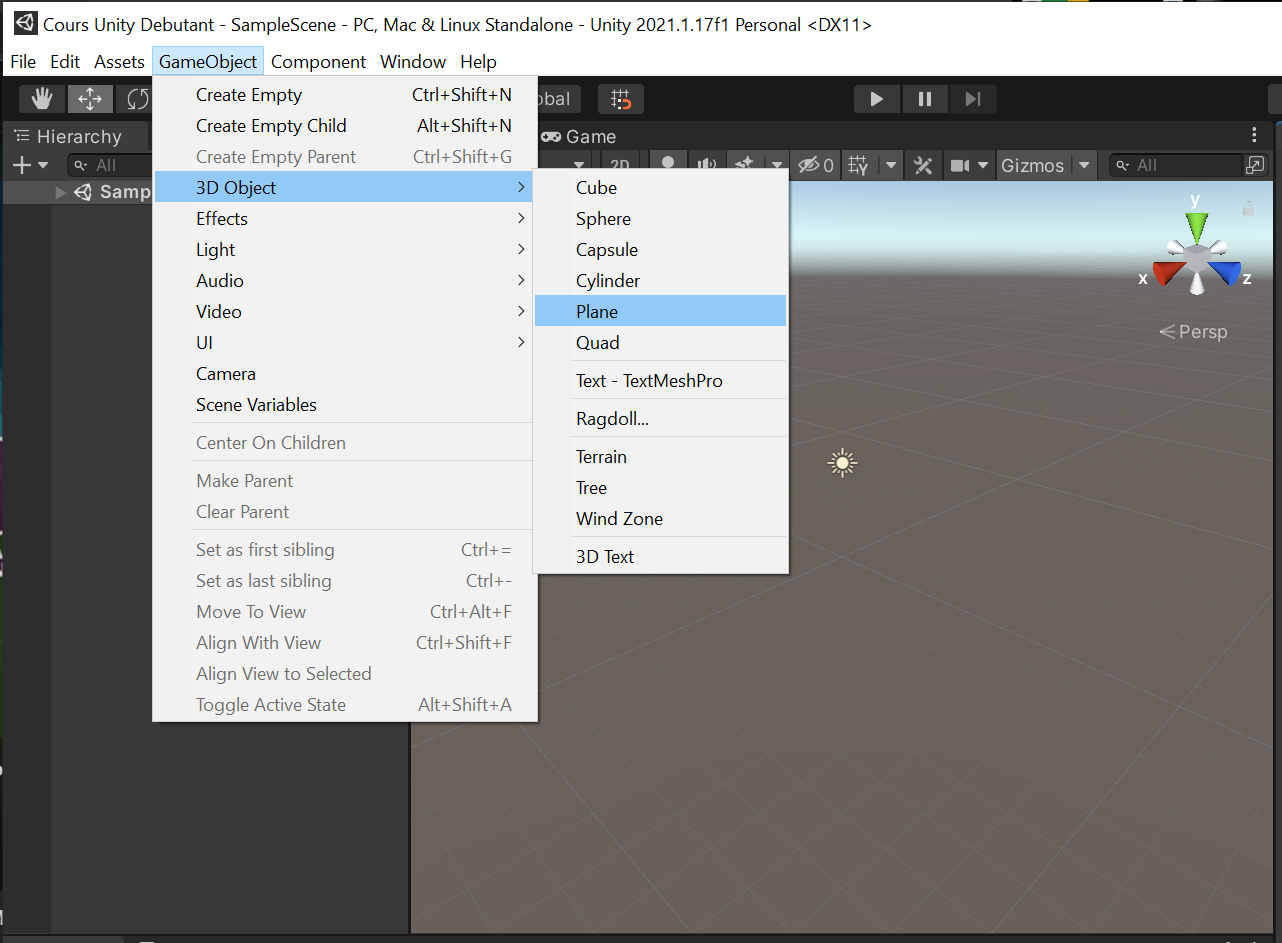Expand the Video submenu
This screenshot has height=943, width=1282.
coord(345,312)
